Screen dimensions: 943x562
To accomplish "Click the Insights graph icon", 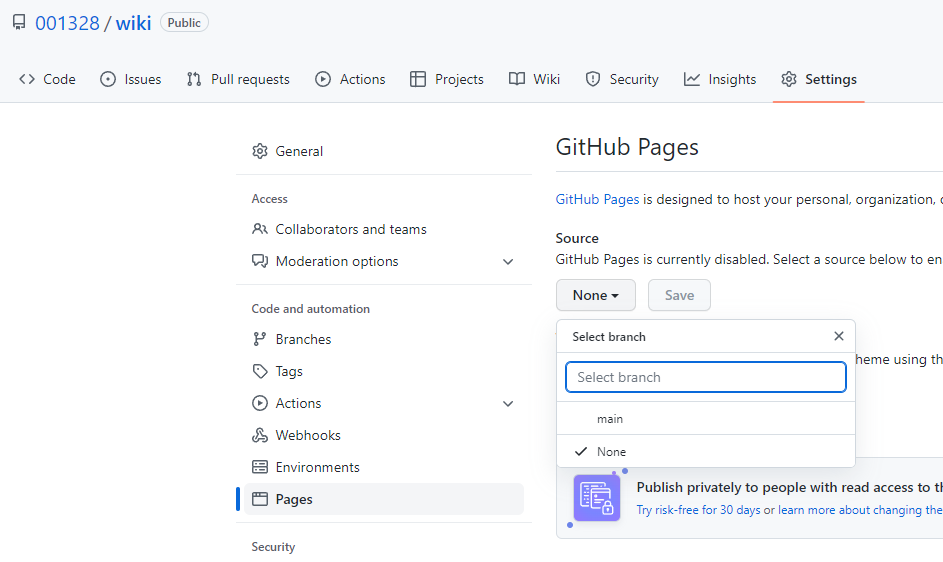I will point(692,79).
